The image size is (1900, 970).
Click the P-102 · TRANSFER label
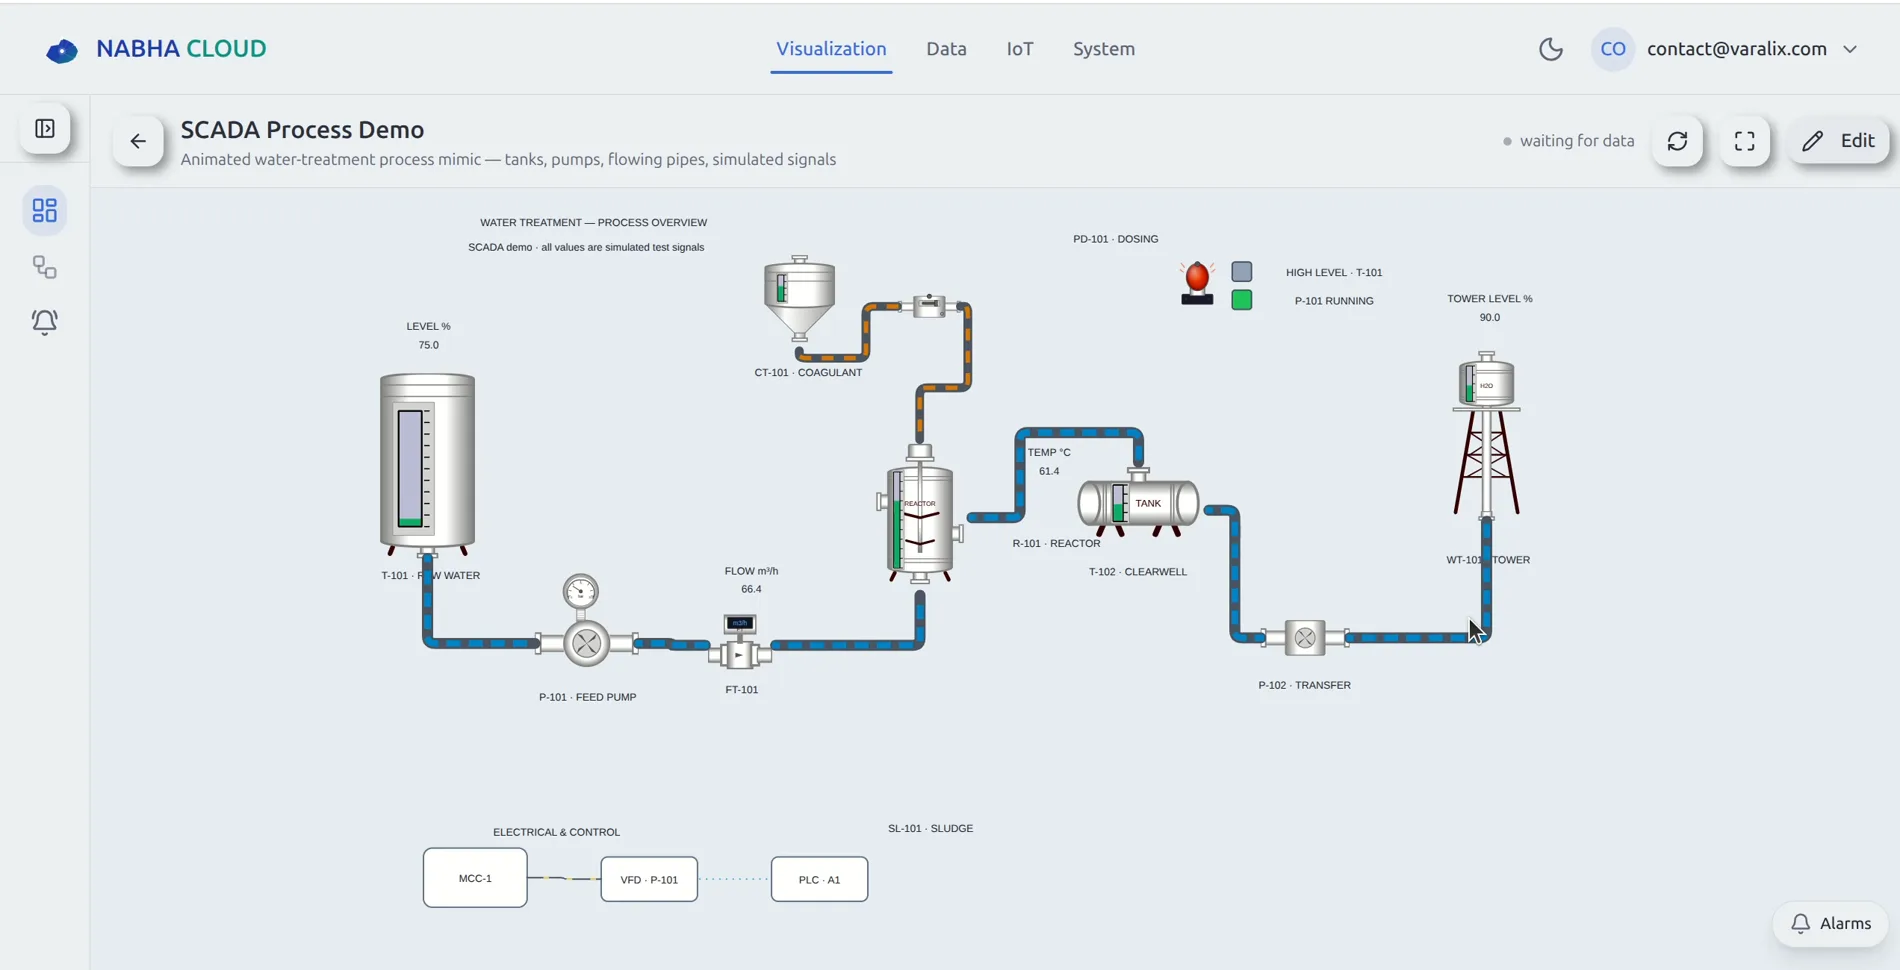pos(1304,685)
